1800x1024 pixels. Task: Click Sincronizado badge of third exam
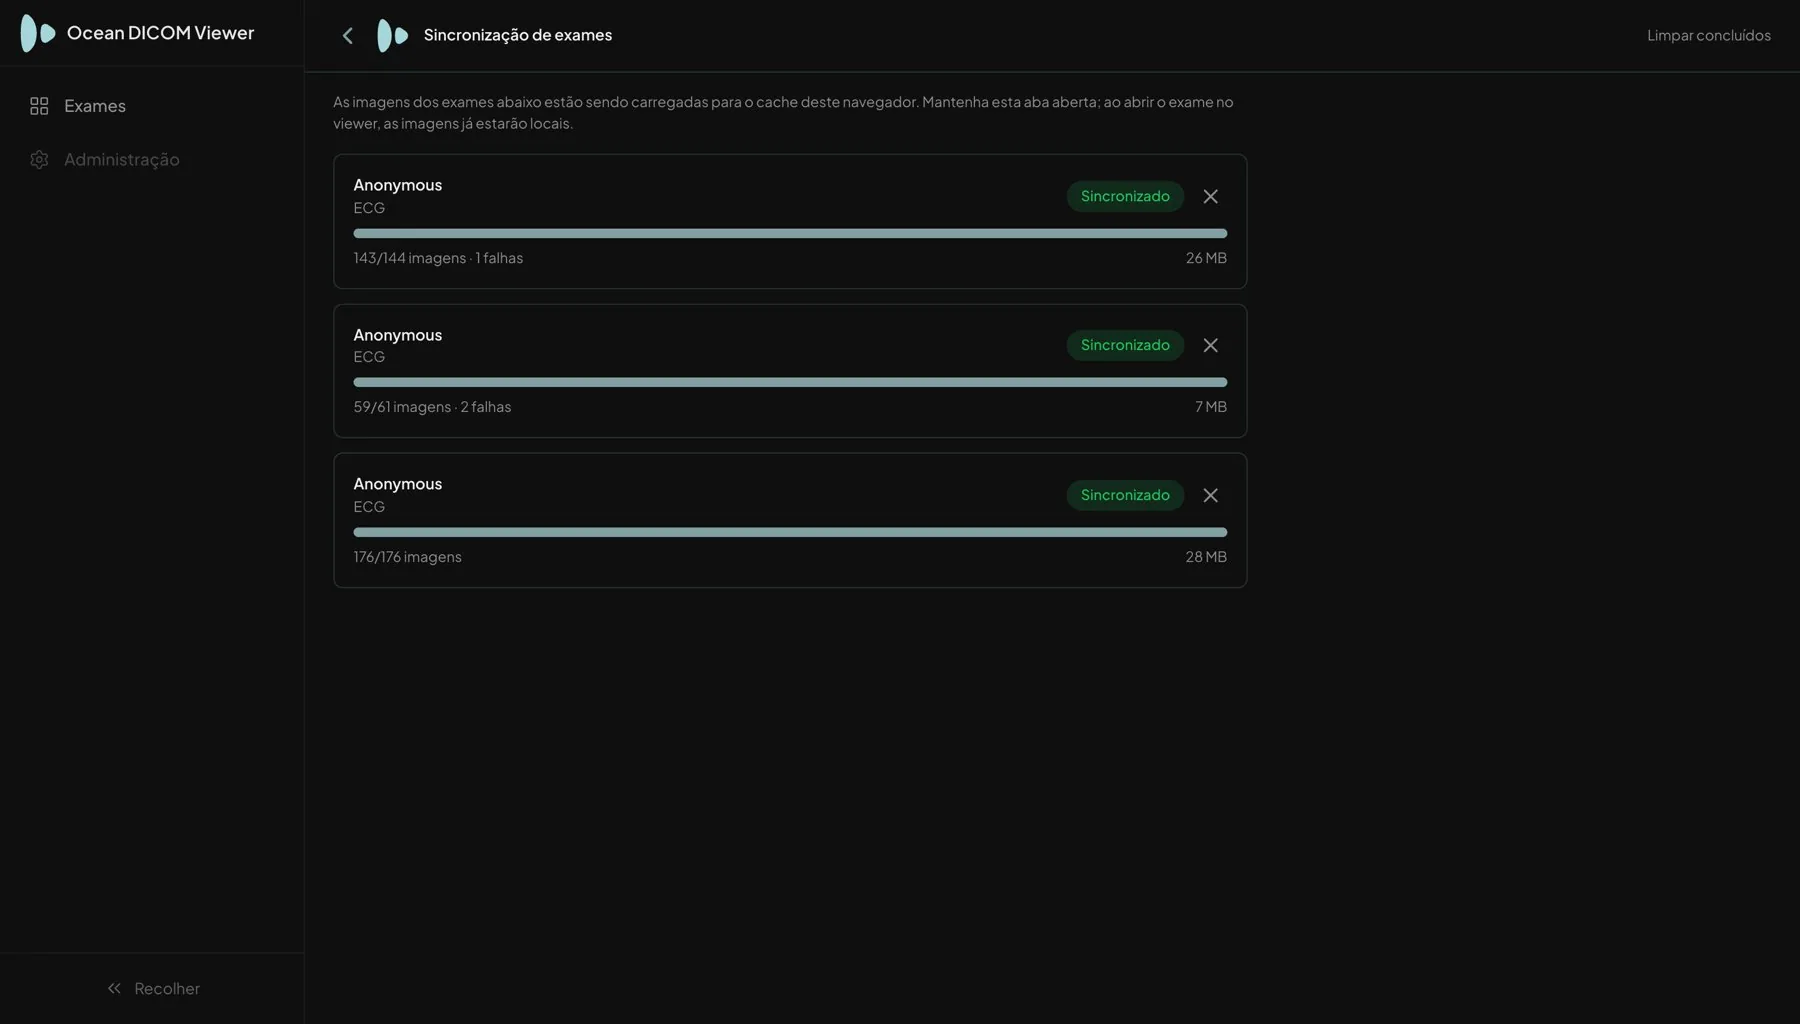(1125, 495)
